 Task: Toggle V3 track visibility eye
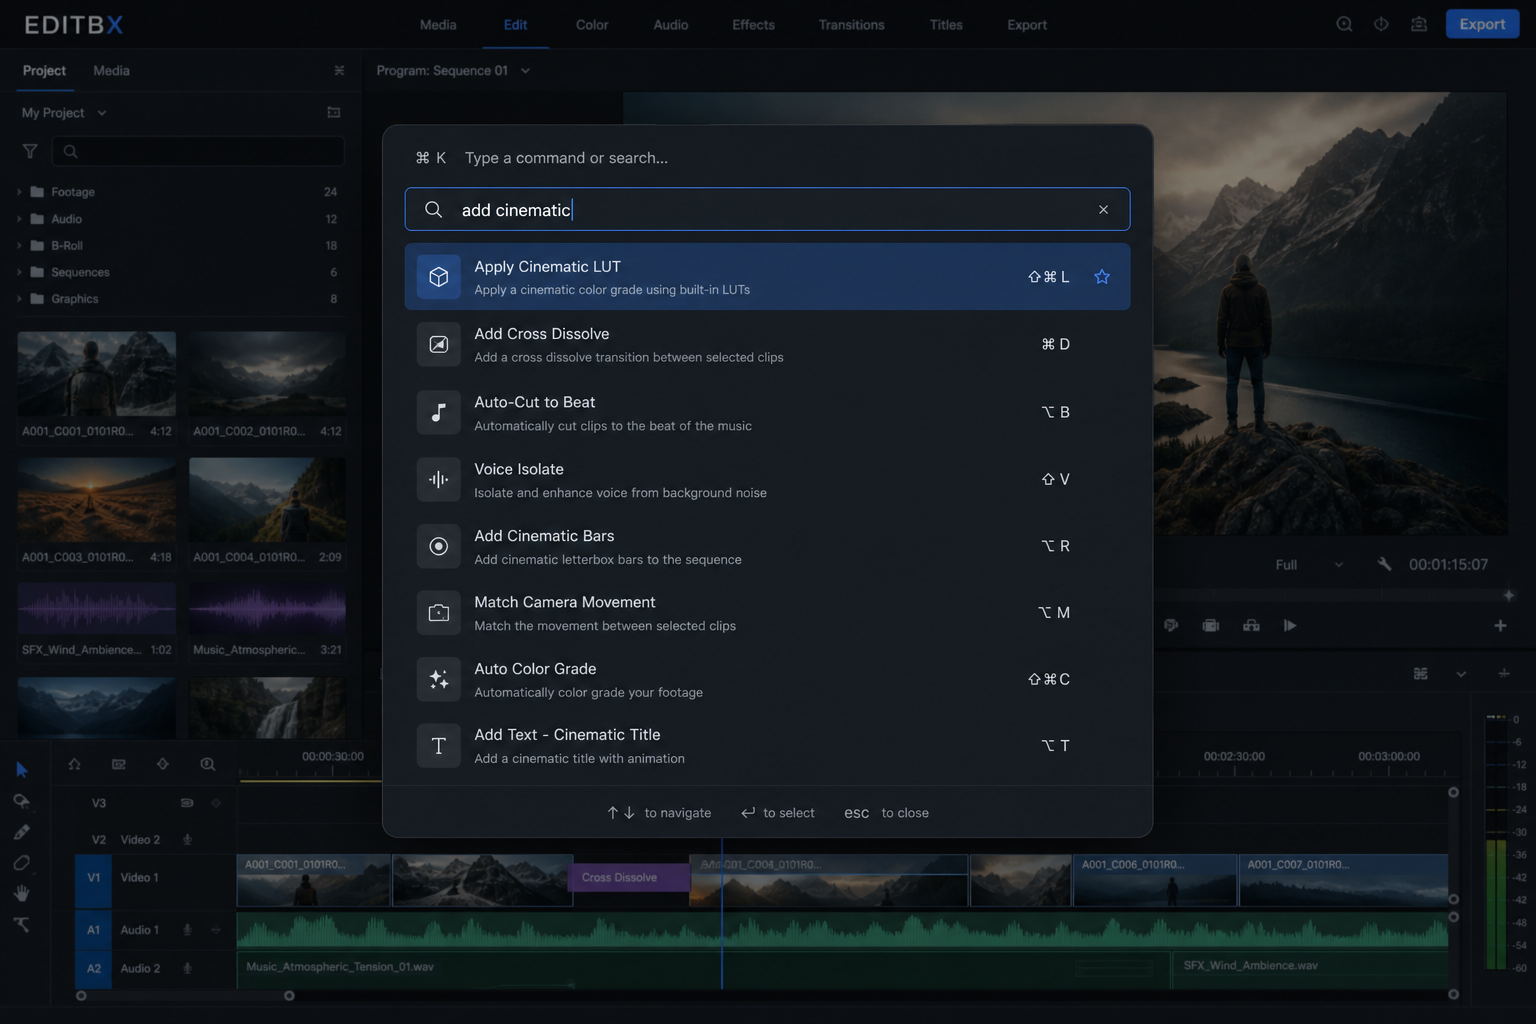point(187,803)
